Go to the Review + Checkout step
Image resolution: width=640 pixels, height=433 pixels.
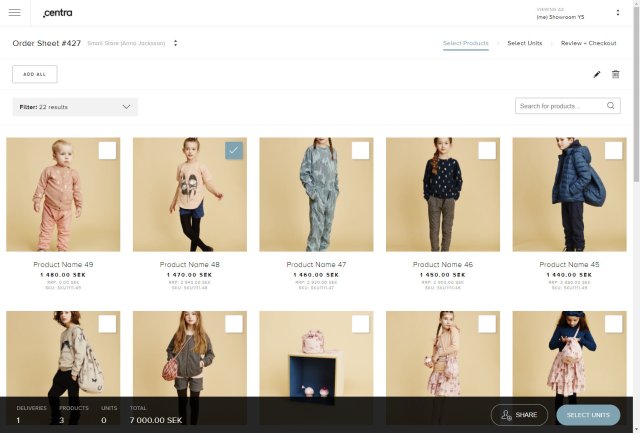coord(588,43)
